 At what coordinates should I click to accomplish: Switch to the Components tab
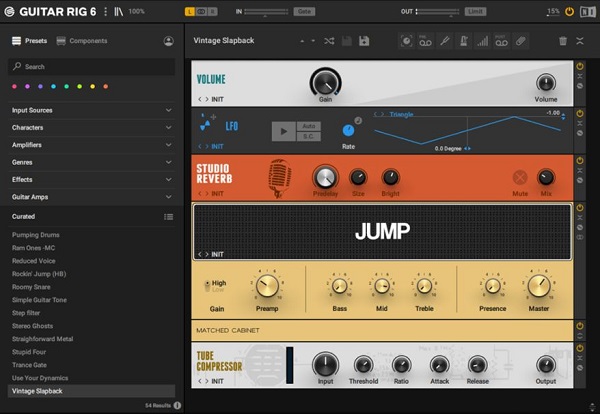coord(82,41)
